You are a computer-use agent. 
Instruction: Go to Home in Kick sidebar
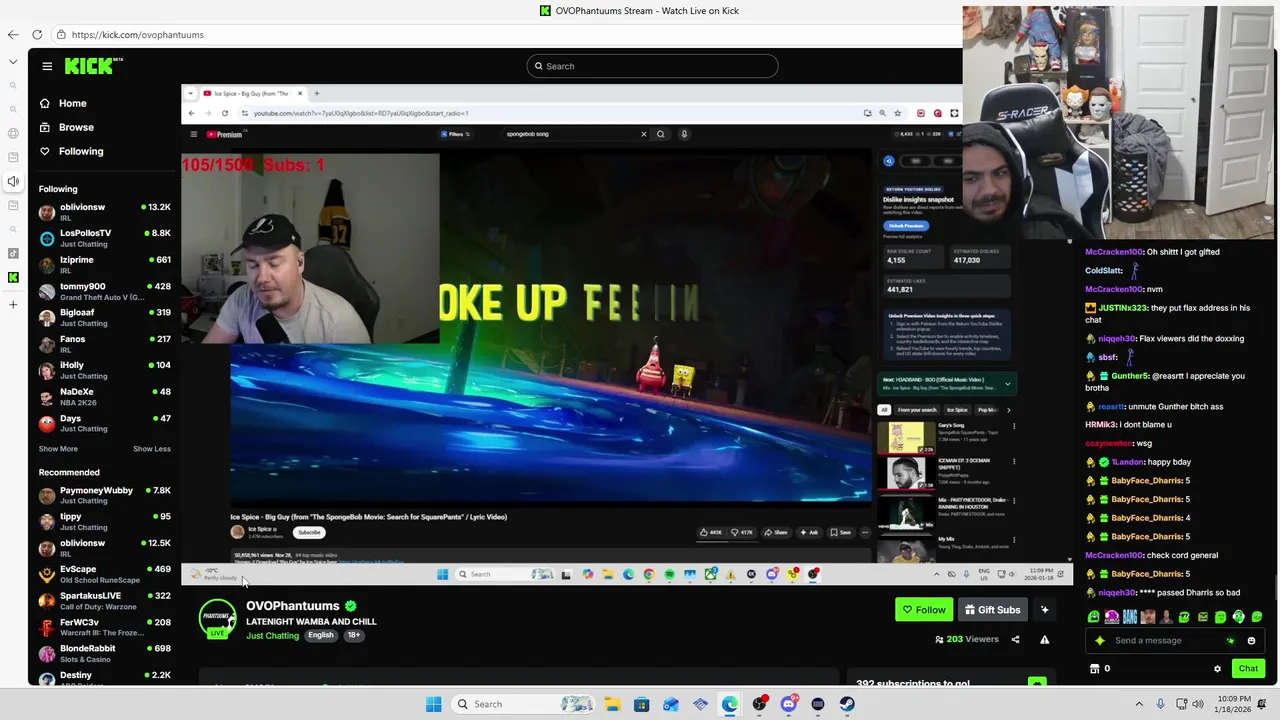[72, 103]
